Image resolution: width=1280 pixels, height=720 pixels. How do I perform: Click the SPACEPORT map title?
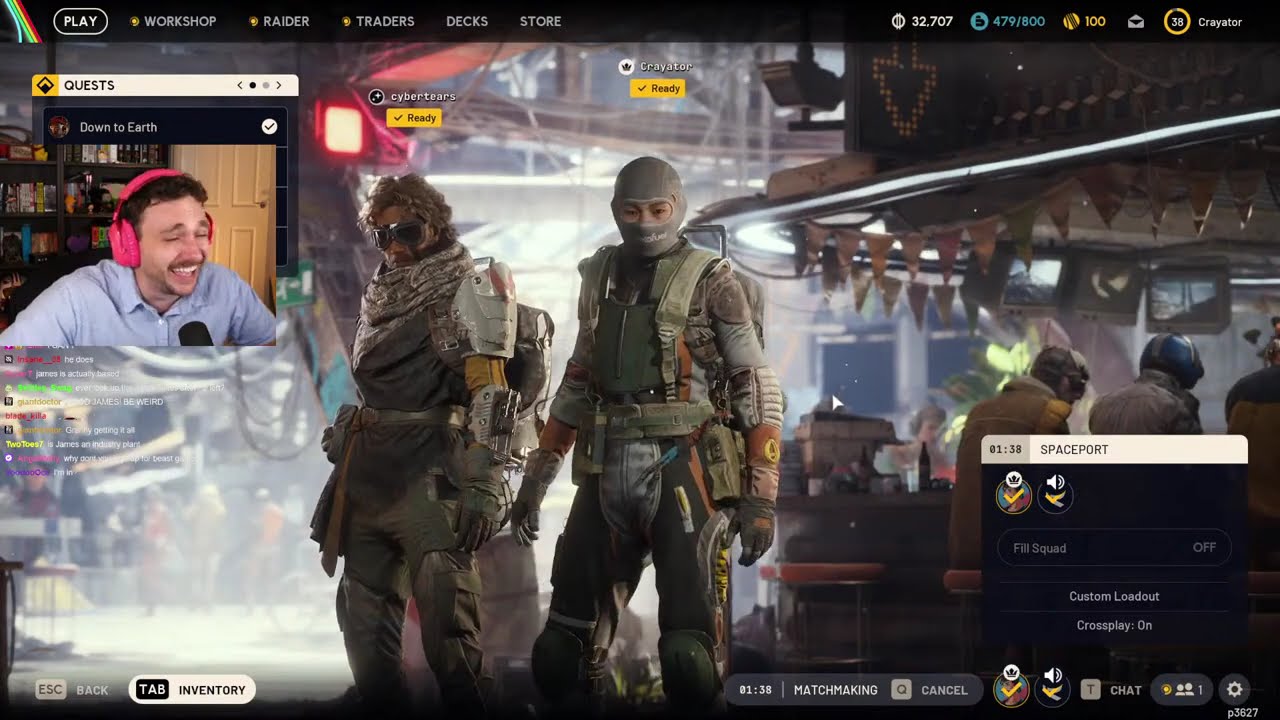[x=1074, y=449]
